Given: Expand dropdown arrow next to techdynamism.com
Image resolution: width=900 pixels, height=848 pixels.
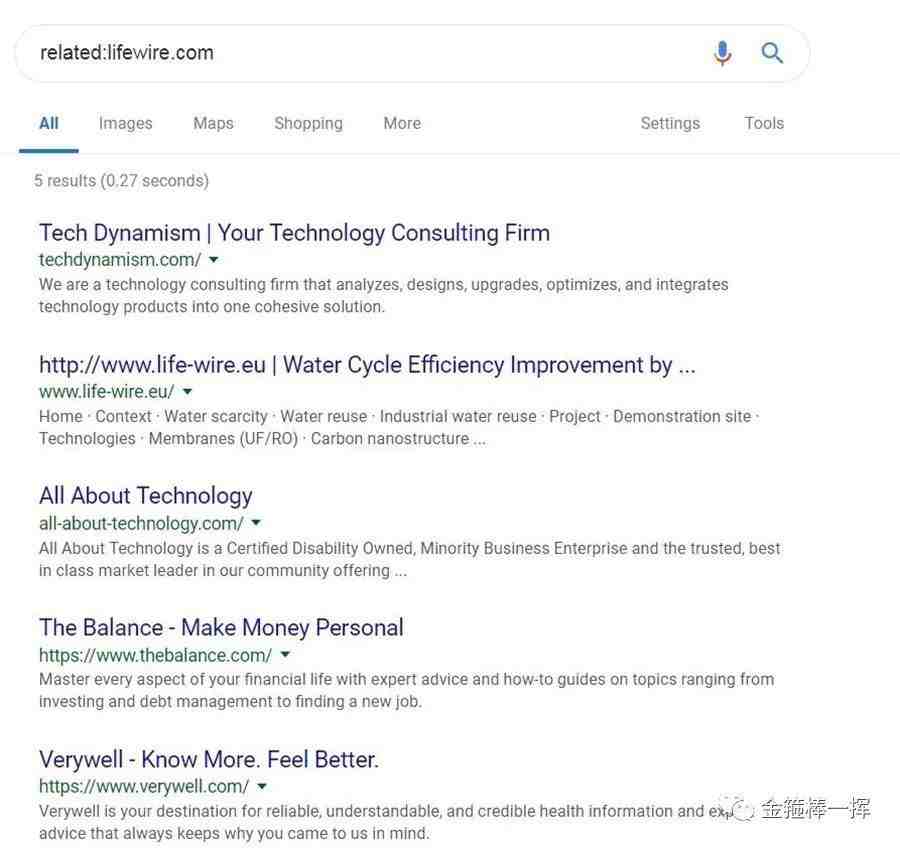Looking at the screenshot, I should [x=214, y=260].
